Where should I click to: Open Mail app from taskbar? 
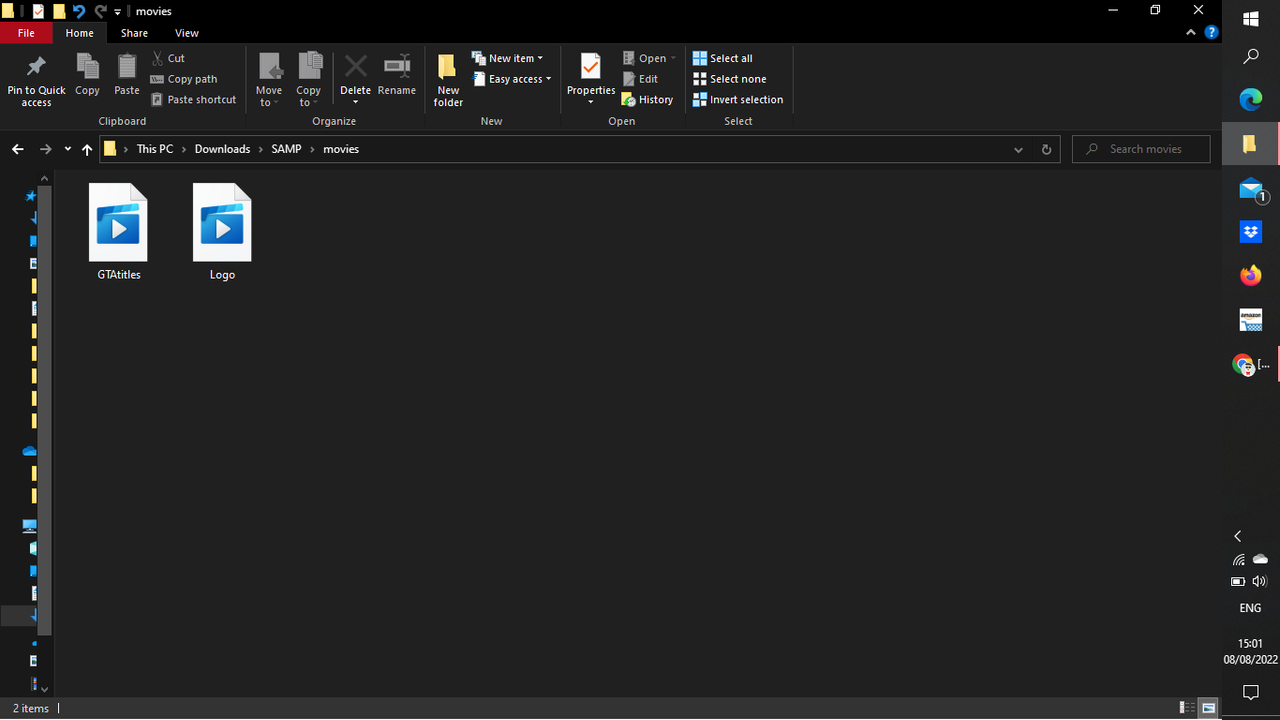point(1251,188)
